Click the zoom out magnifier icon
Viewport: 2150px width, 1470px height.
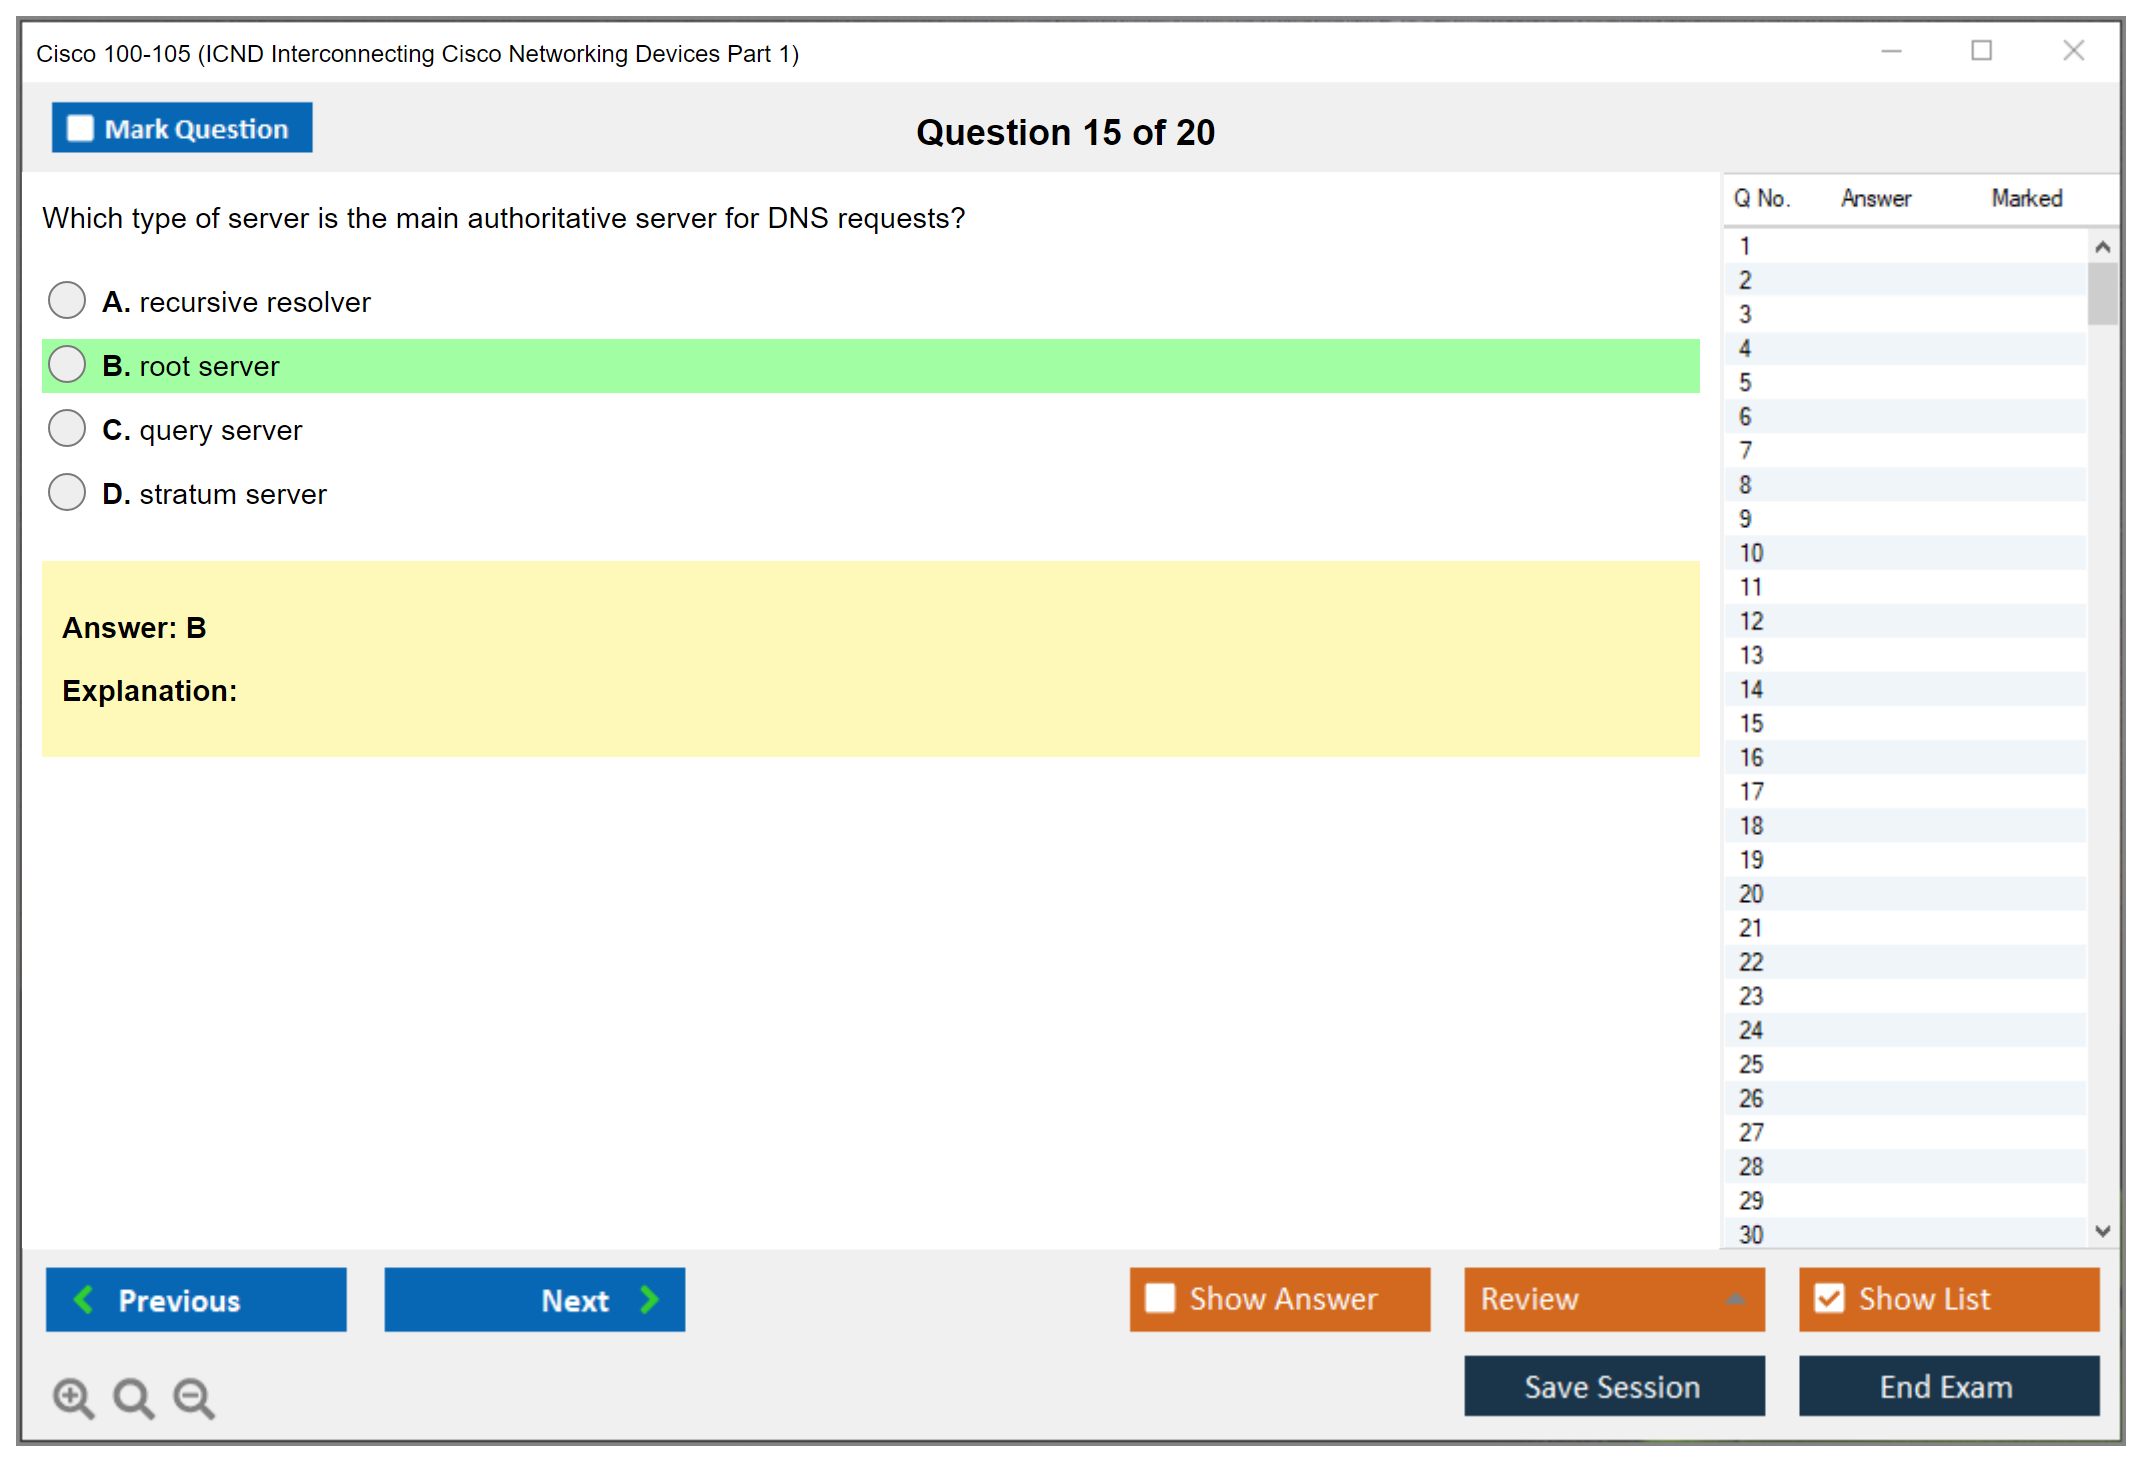pyautogui.click(x=193, y=1397)
